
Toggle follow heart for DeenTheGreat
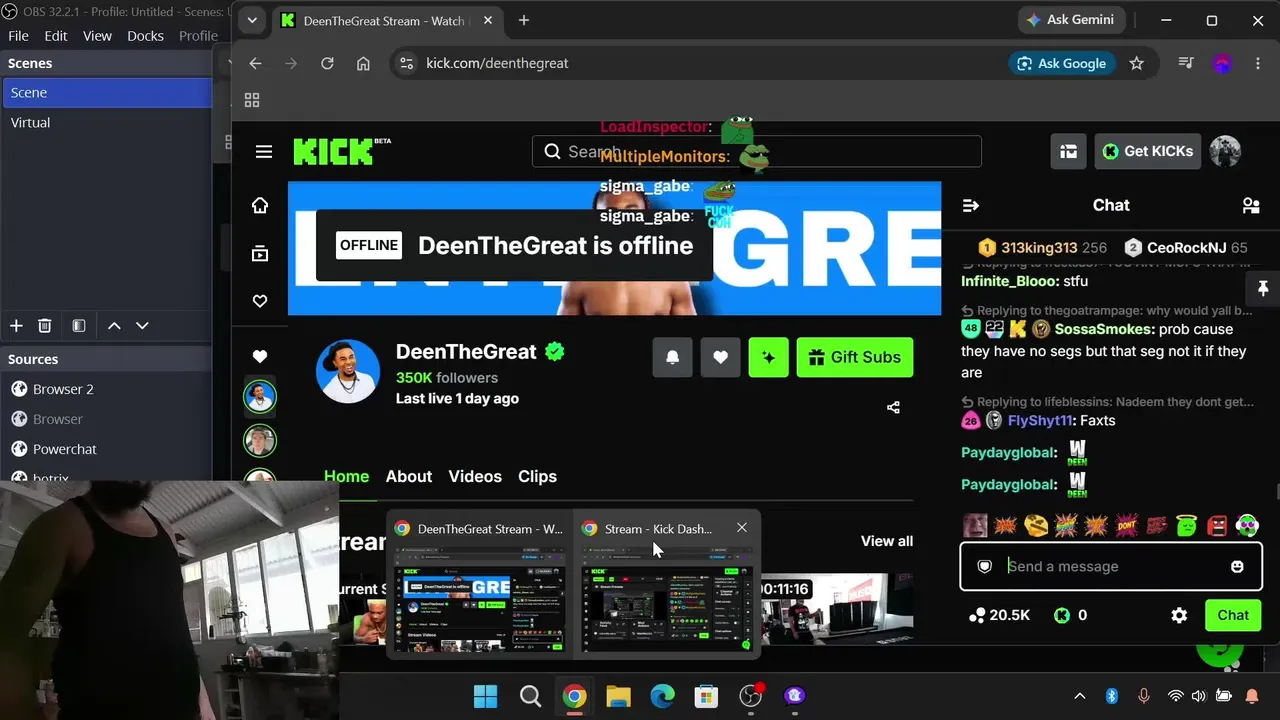coord(721,357)
